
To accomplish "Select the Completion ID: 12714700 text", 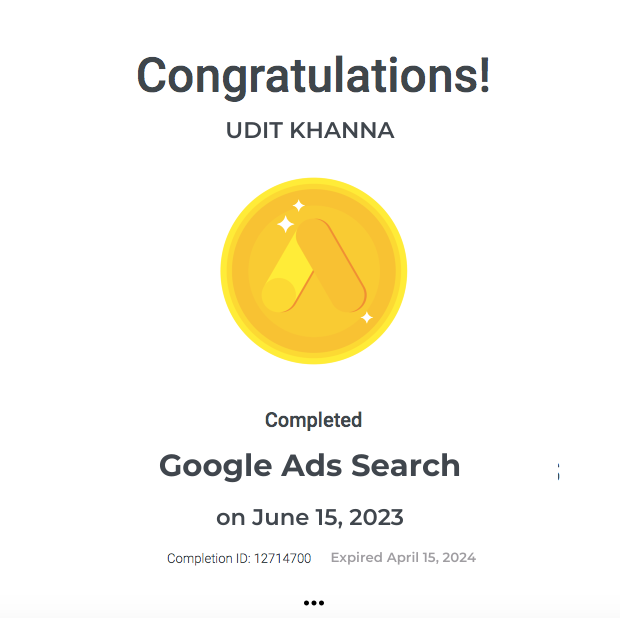I will pyautogui.click(x=239, y=558).
